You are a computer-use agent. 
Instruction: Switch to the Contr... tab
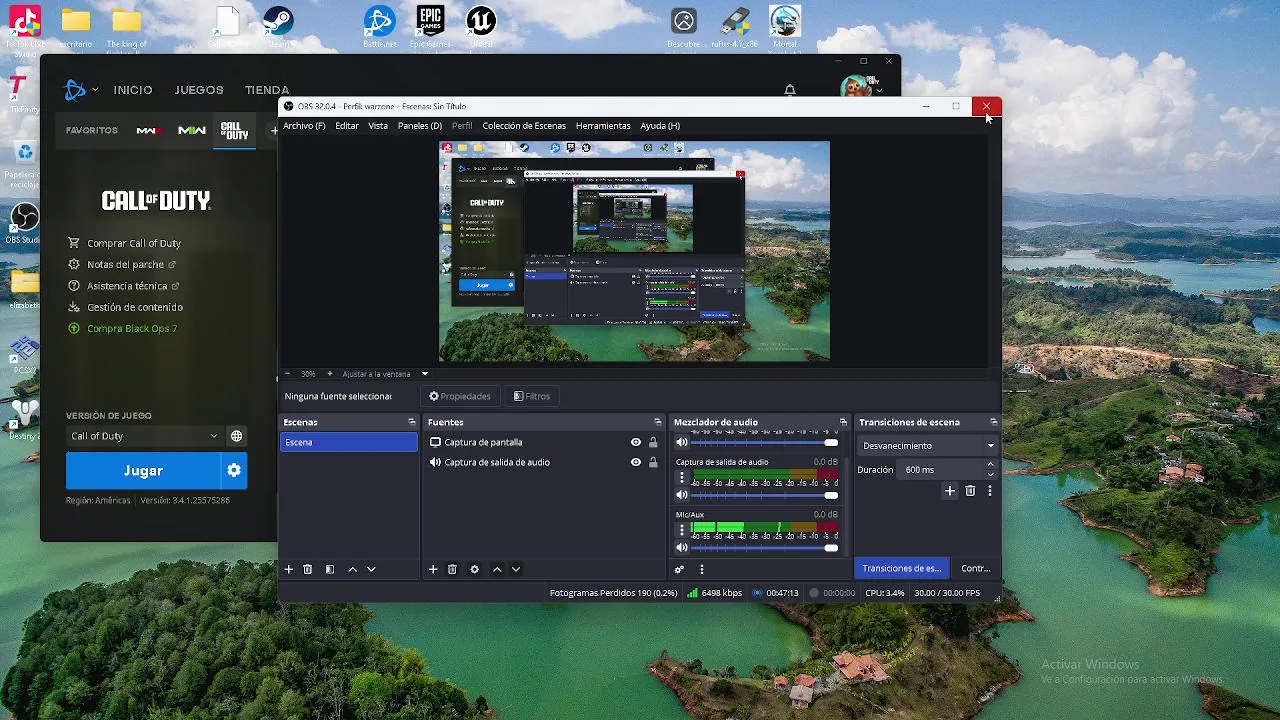click(975, 568)
